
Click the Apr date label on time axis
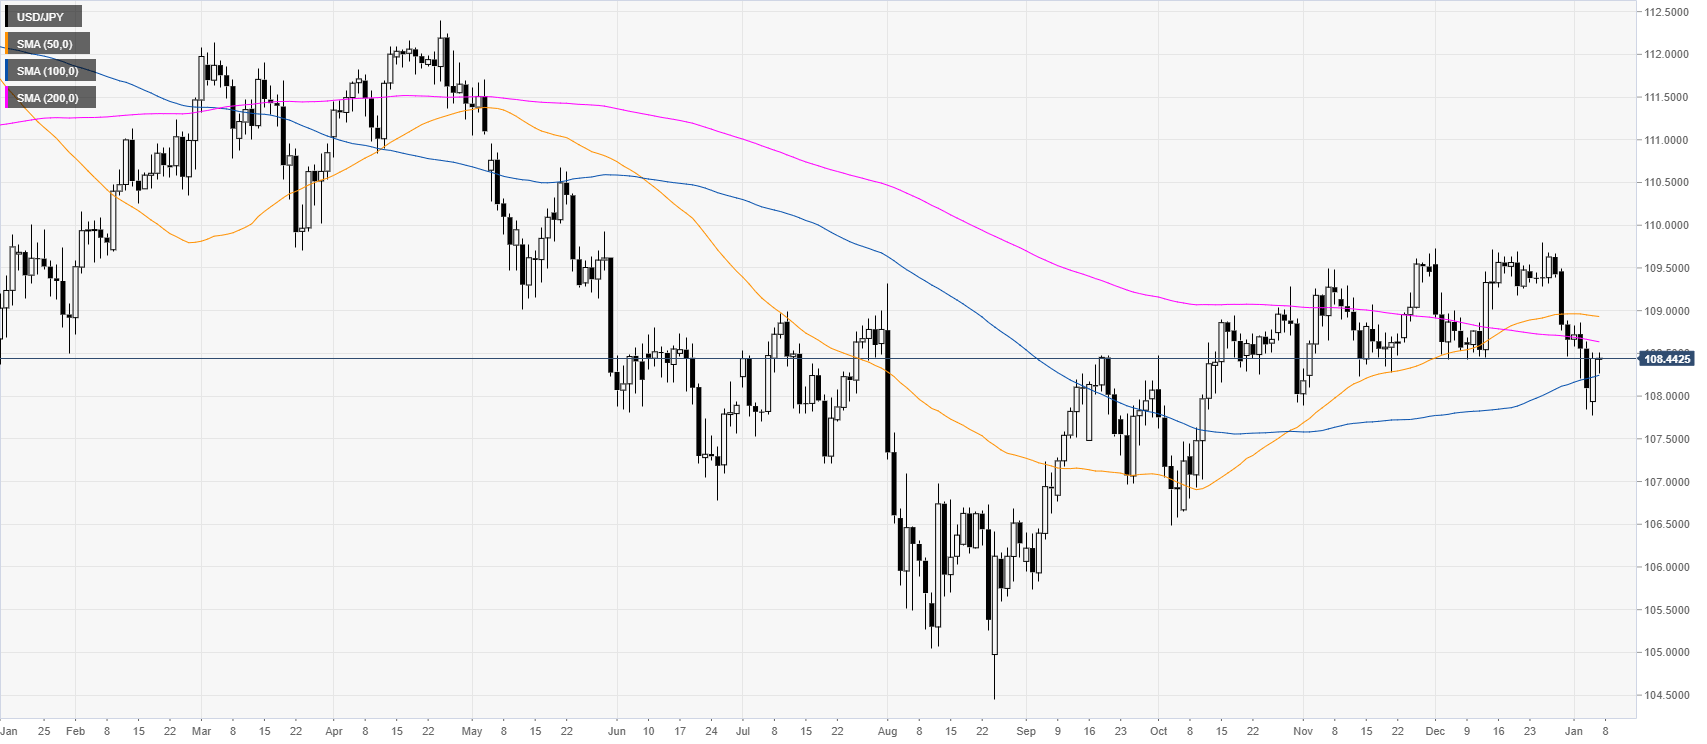(x=334, y=731)
